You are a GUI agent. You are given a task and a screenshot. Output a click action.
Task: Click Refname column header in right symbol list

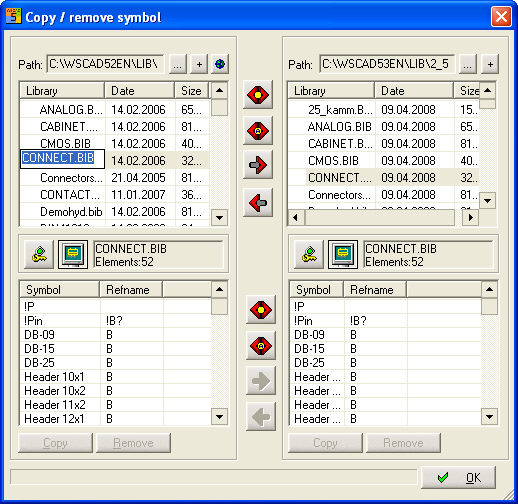375,290
